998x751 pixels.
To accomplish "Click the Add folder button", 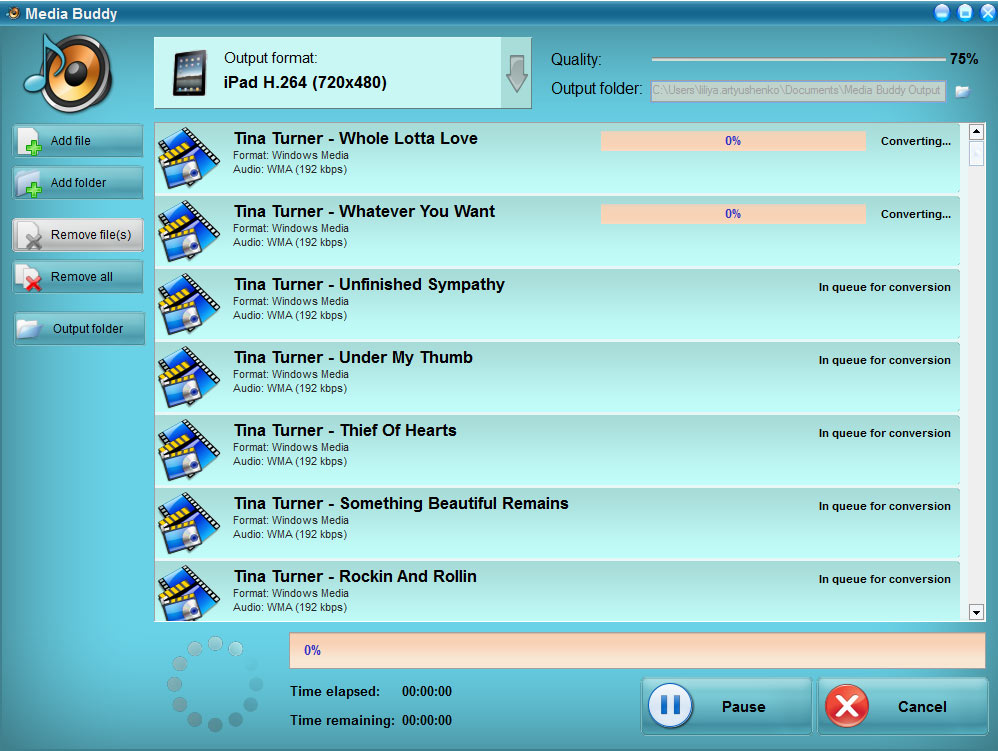I will coord(78,183).
